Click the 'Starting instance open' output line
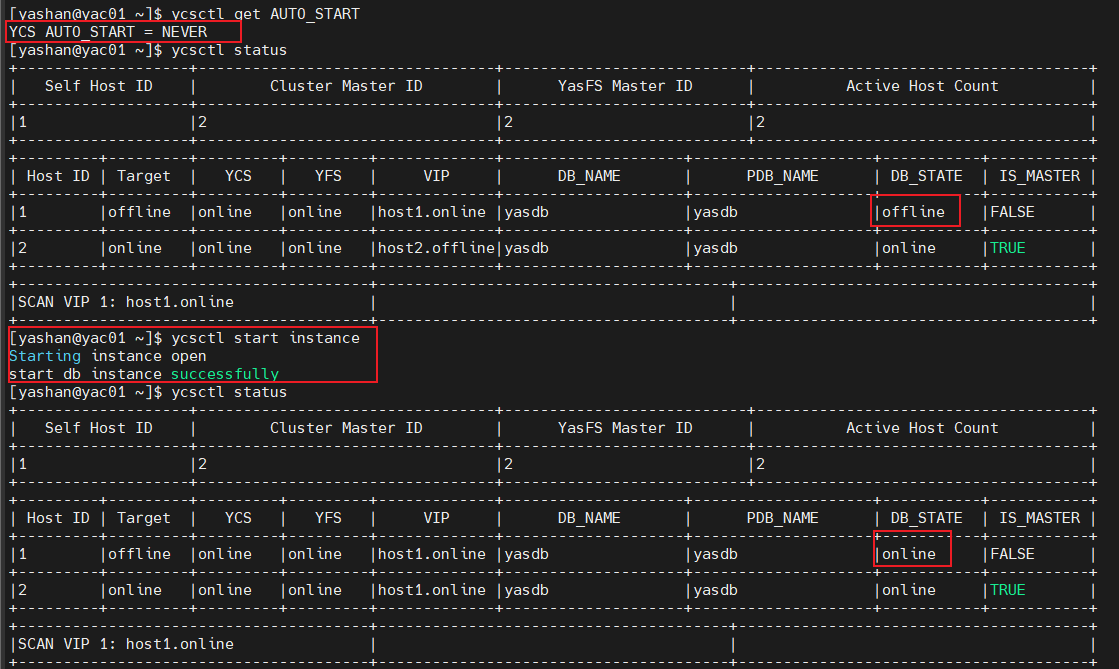Screen dimensions: 1119x669 (108, 356)
